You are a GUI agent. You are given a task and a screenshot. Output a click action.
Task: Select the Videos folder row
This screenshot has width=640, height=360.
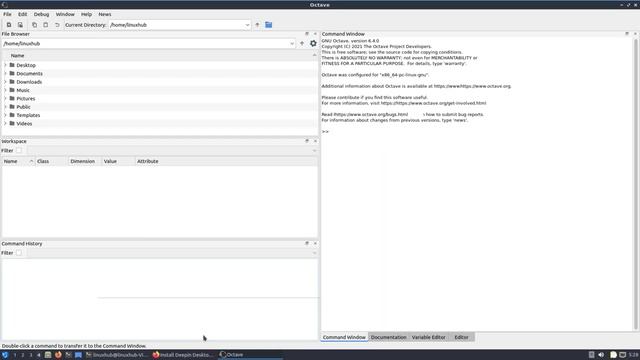[159, 123]
